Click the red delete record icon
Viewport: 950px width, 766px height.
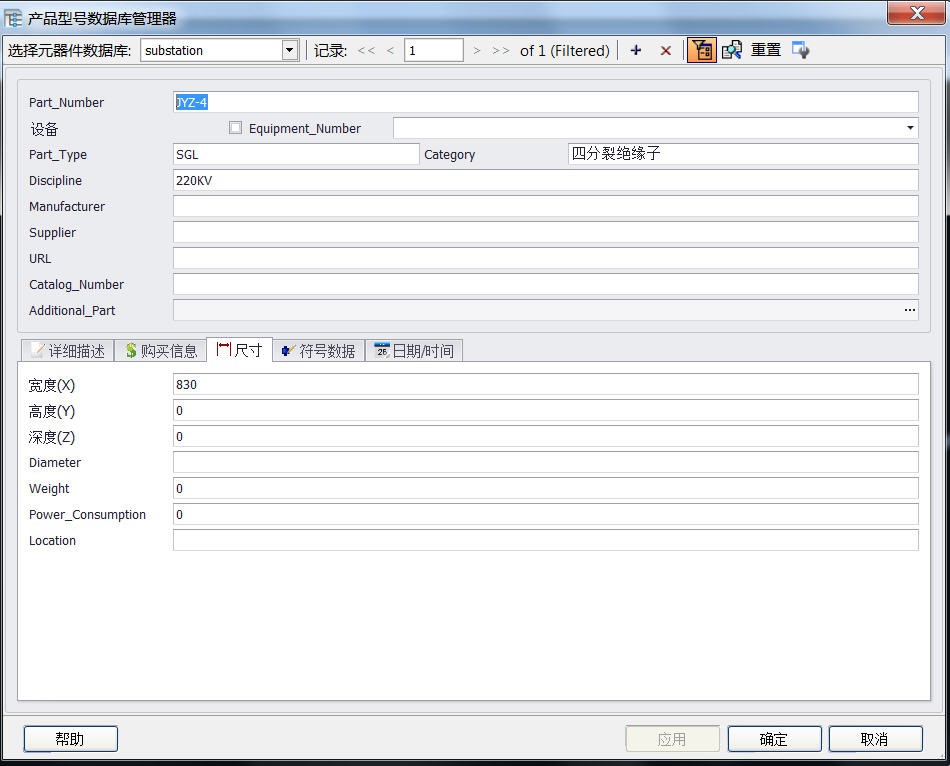(x=665, y=50)
